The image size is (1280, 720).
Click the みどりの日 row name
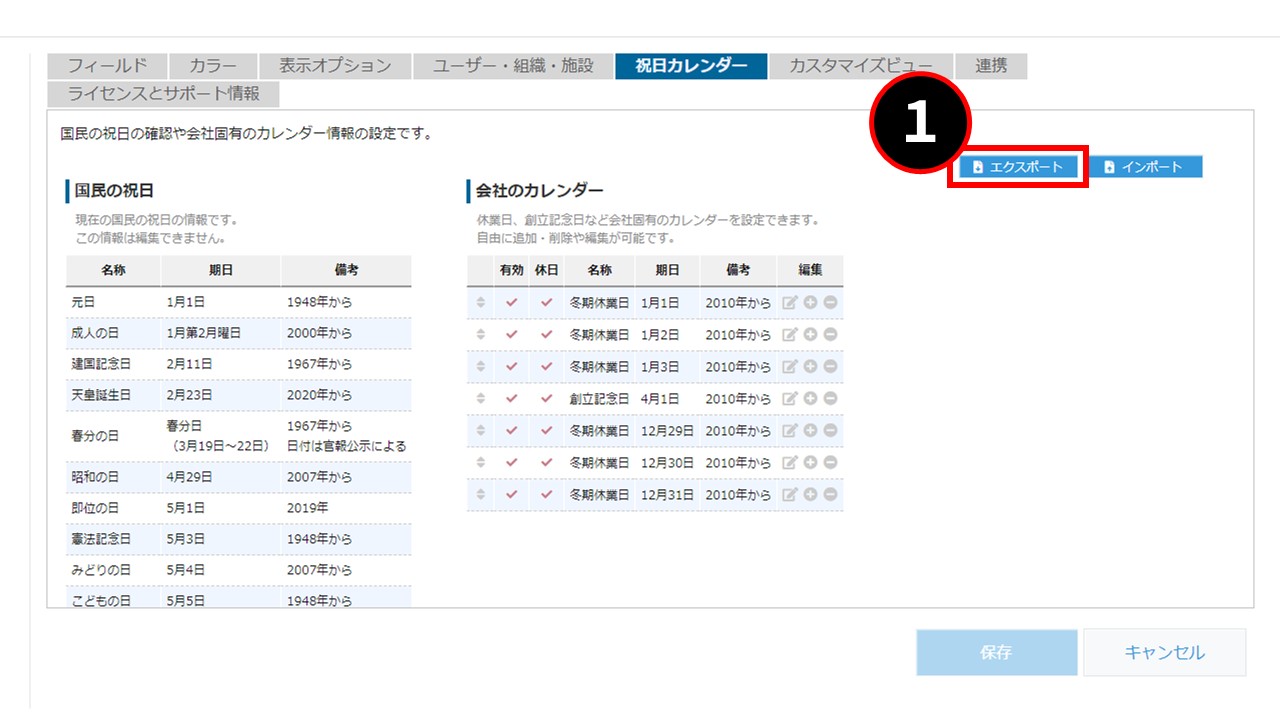100,570
